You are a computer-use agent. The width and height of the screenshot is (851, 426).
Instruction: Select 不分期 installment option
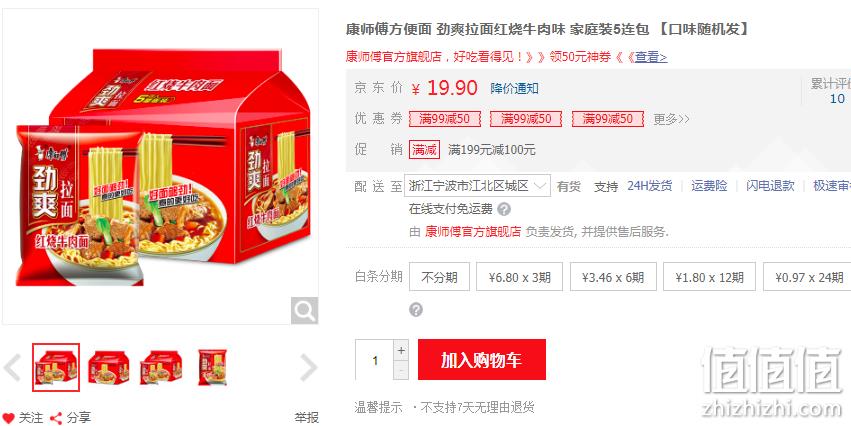(x=439, y=277)
